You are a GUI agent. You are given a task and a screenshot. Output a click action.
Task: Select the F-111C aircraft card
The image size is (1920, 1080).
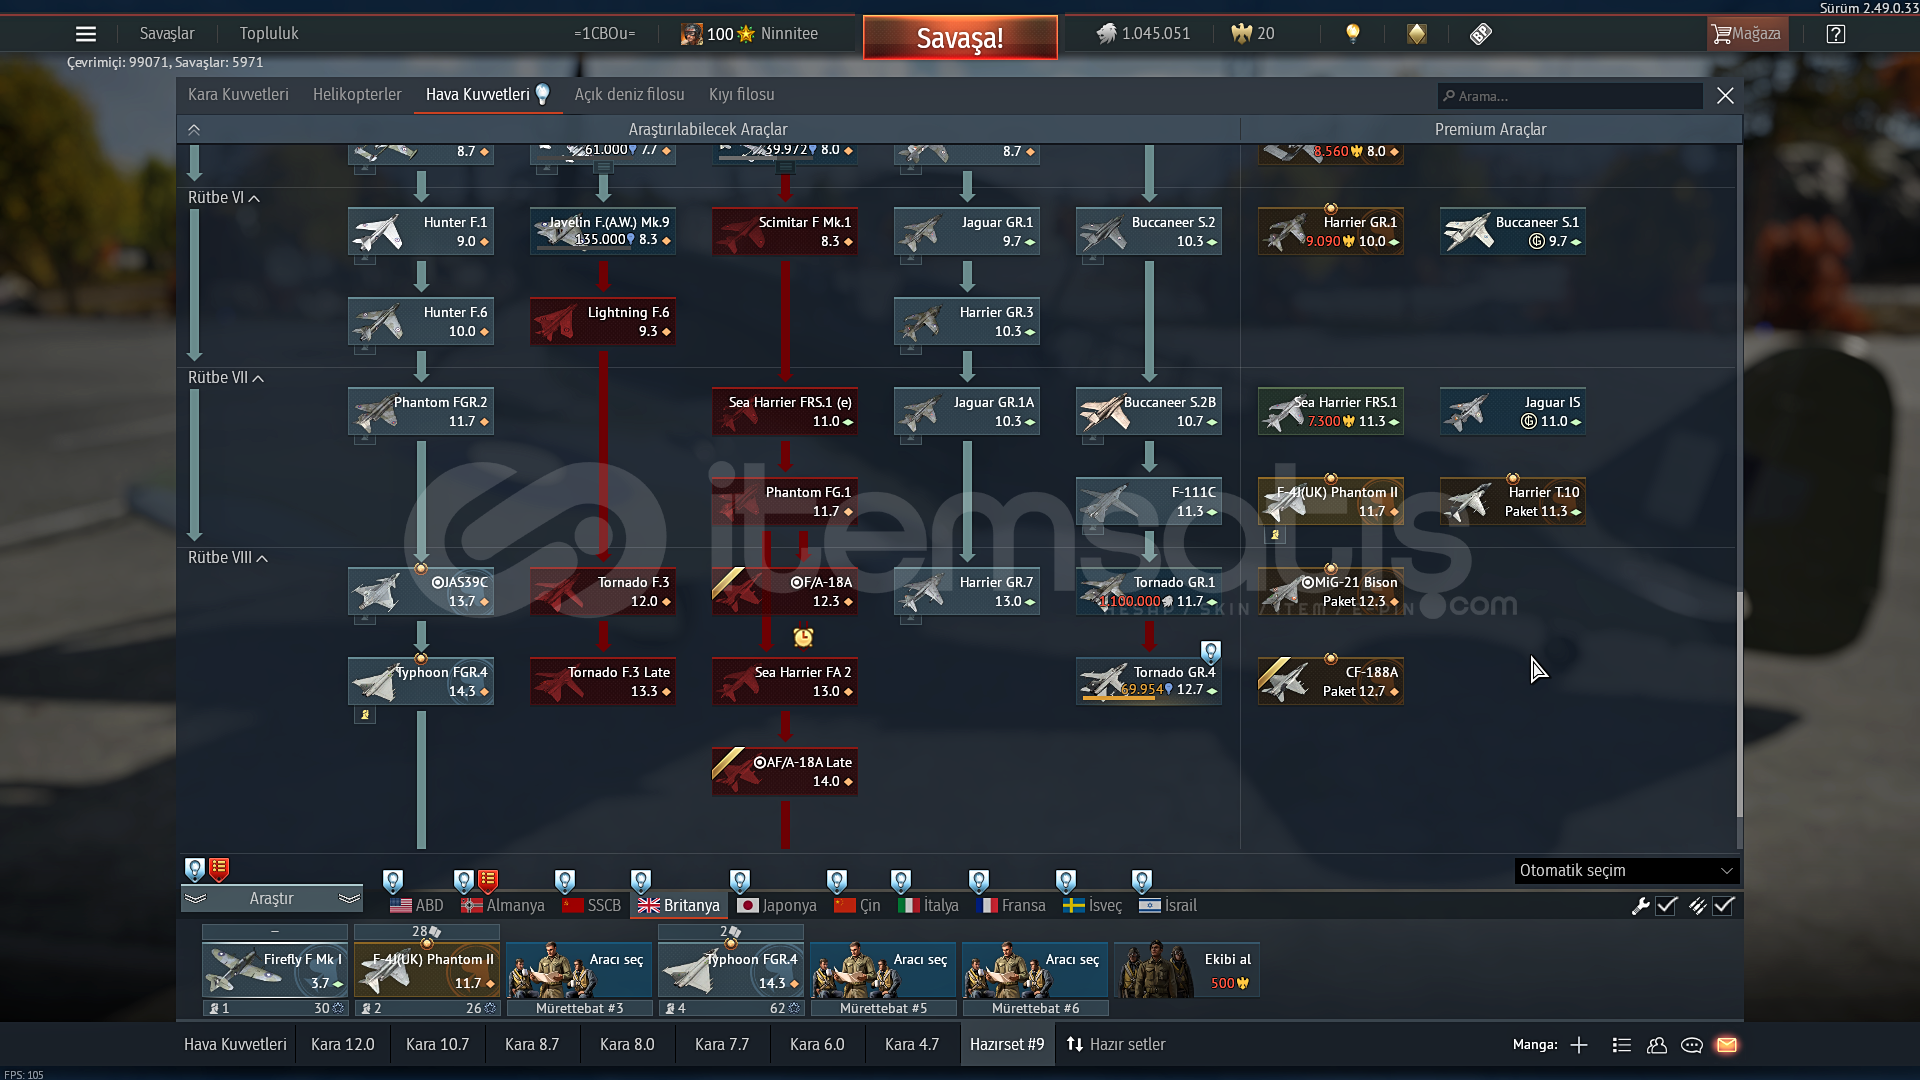tap(1149, 501)
